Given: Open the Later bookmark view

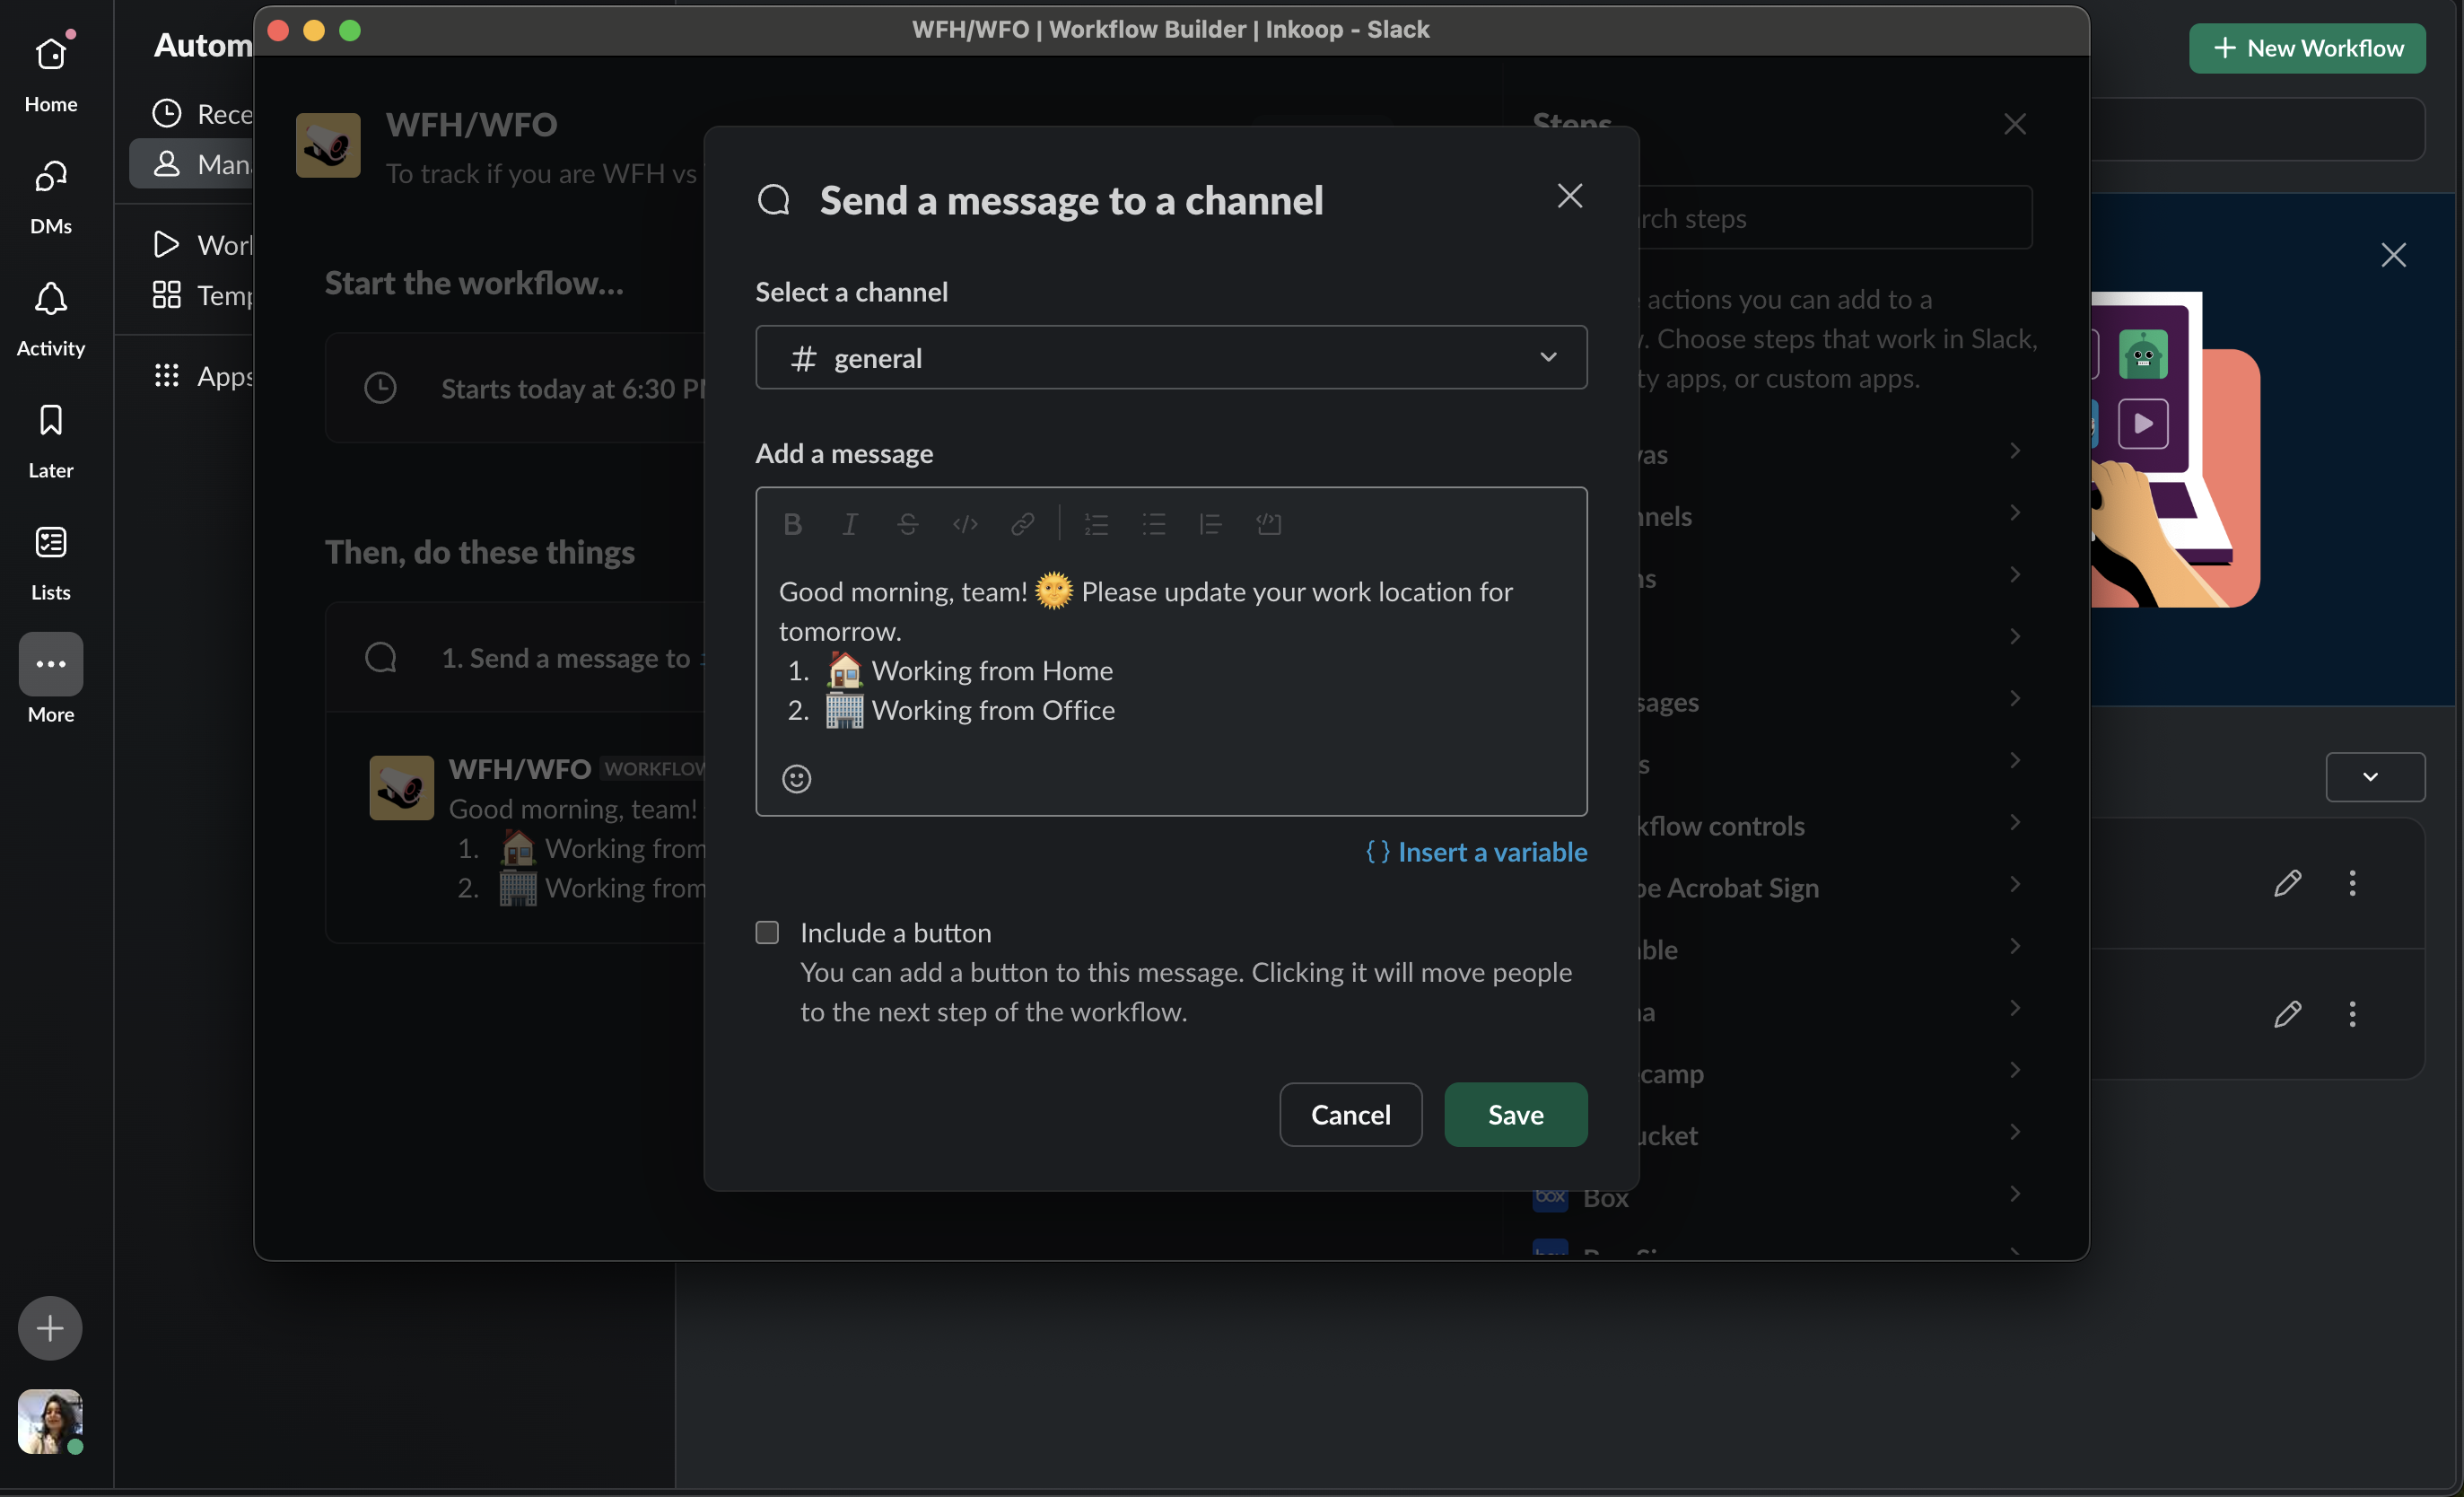Looking at the screenshot, I should 51,439.
